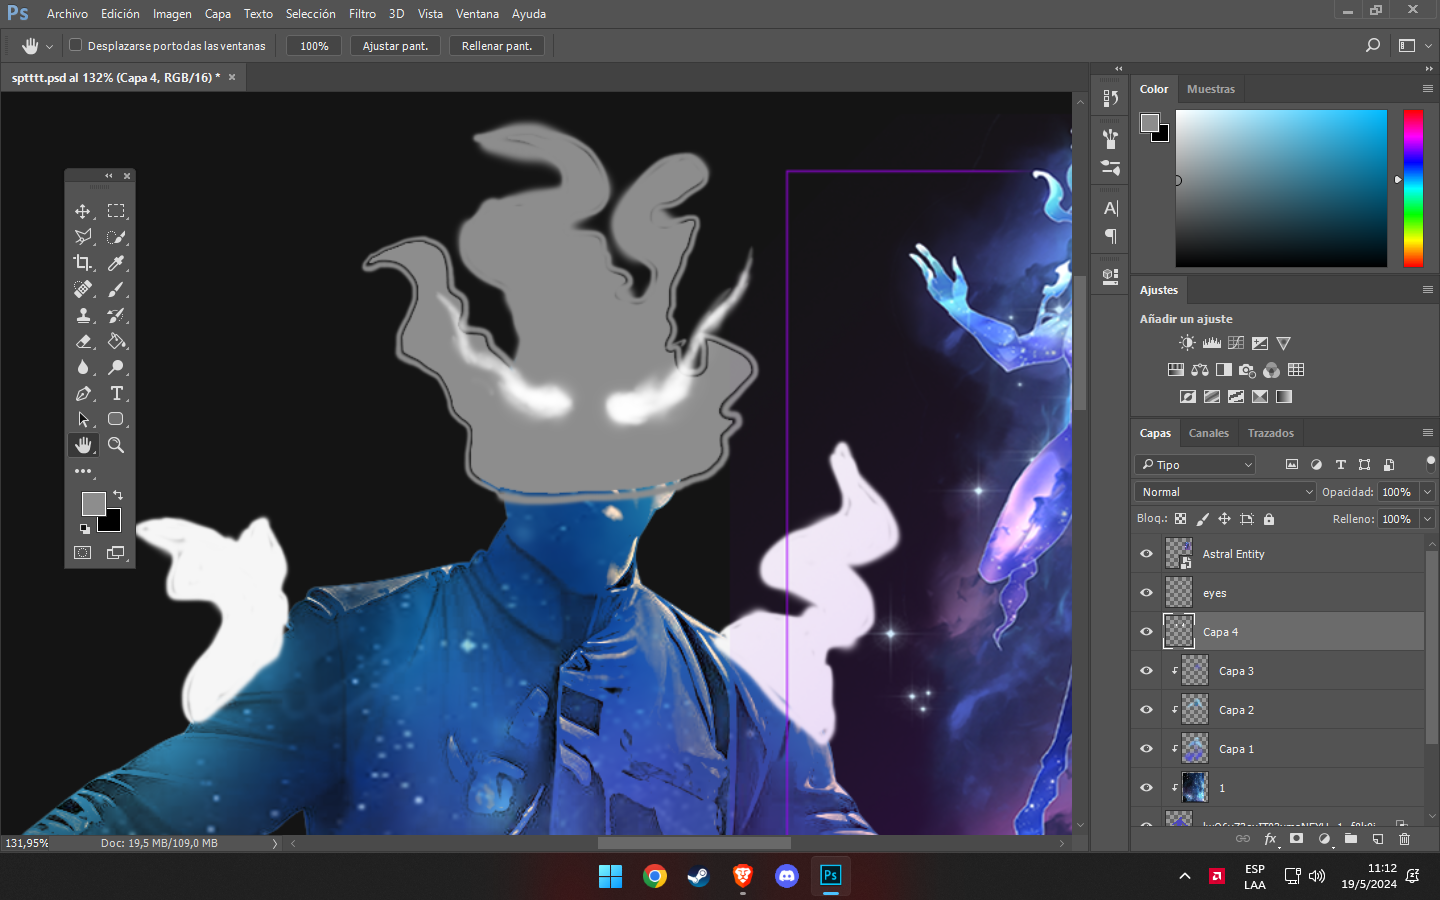This screenshot has width=1440, height=900.
Task: Select the Clone Stamp tool
Action: pos(83,315)
